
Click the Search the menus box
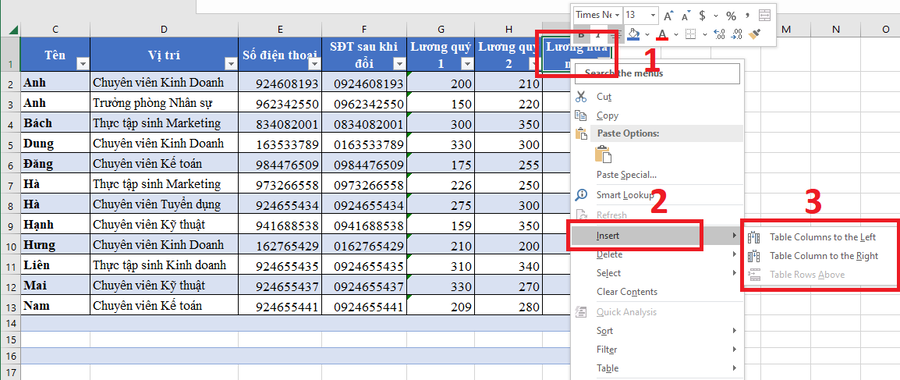pyautogui.click(x=658, y=73)
